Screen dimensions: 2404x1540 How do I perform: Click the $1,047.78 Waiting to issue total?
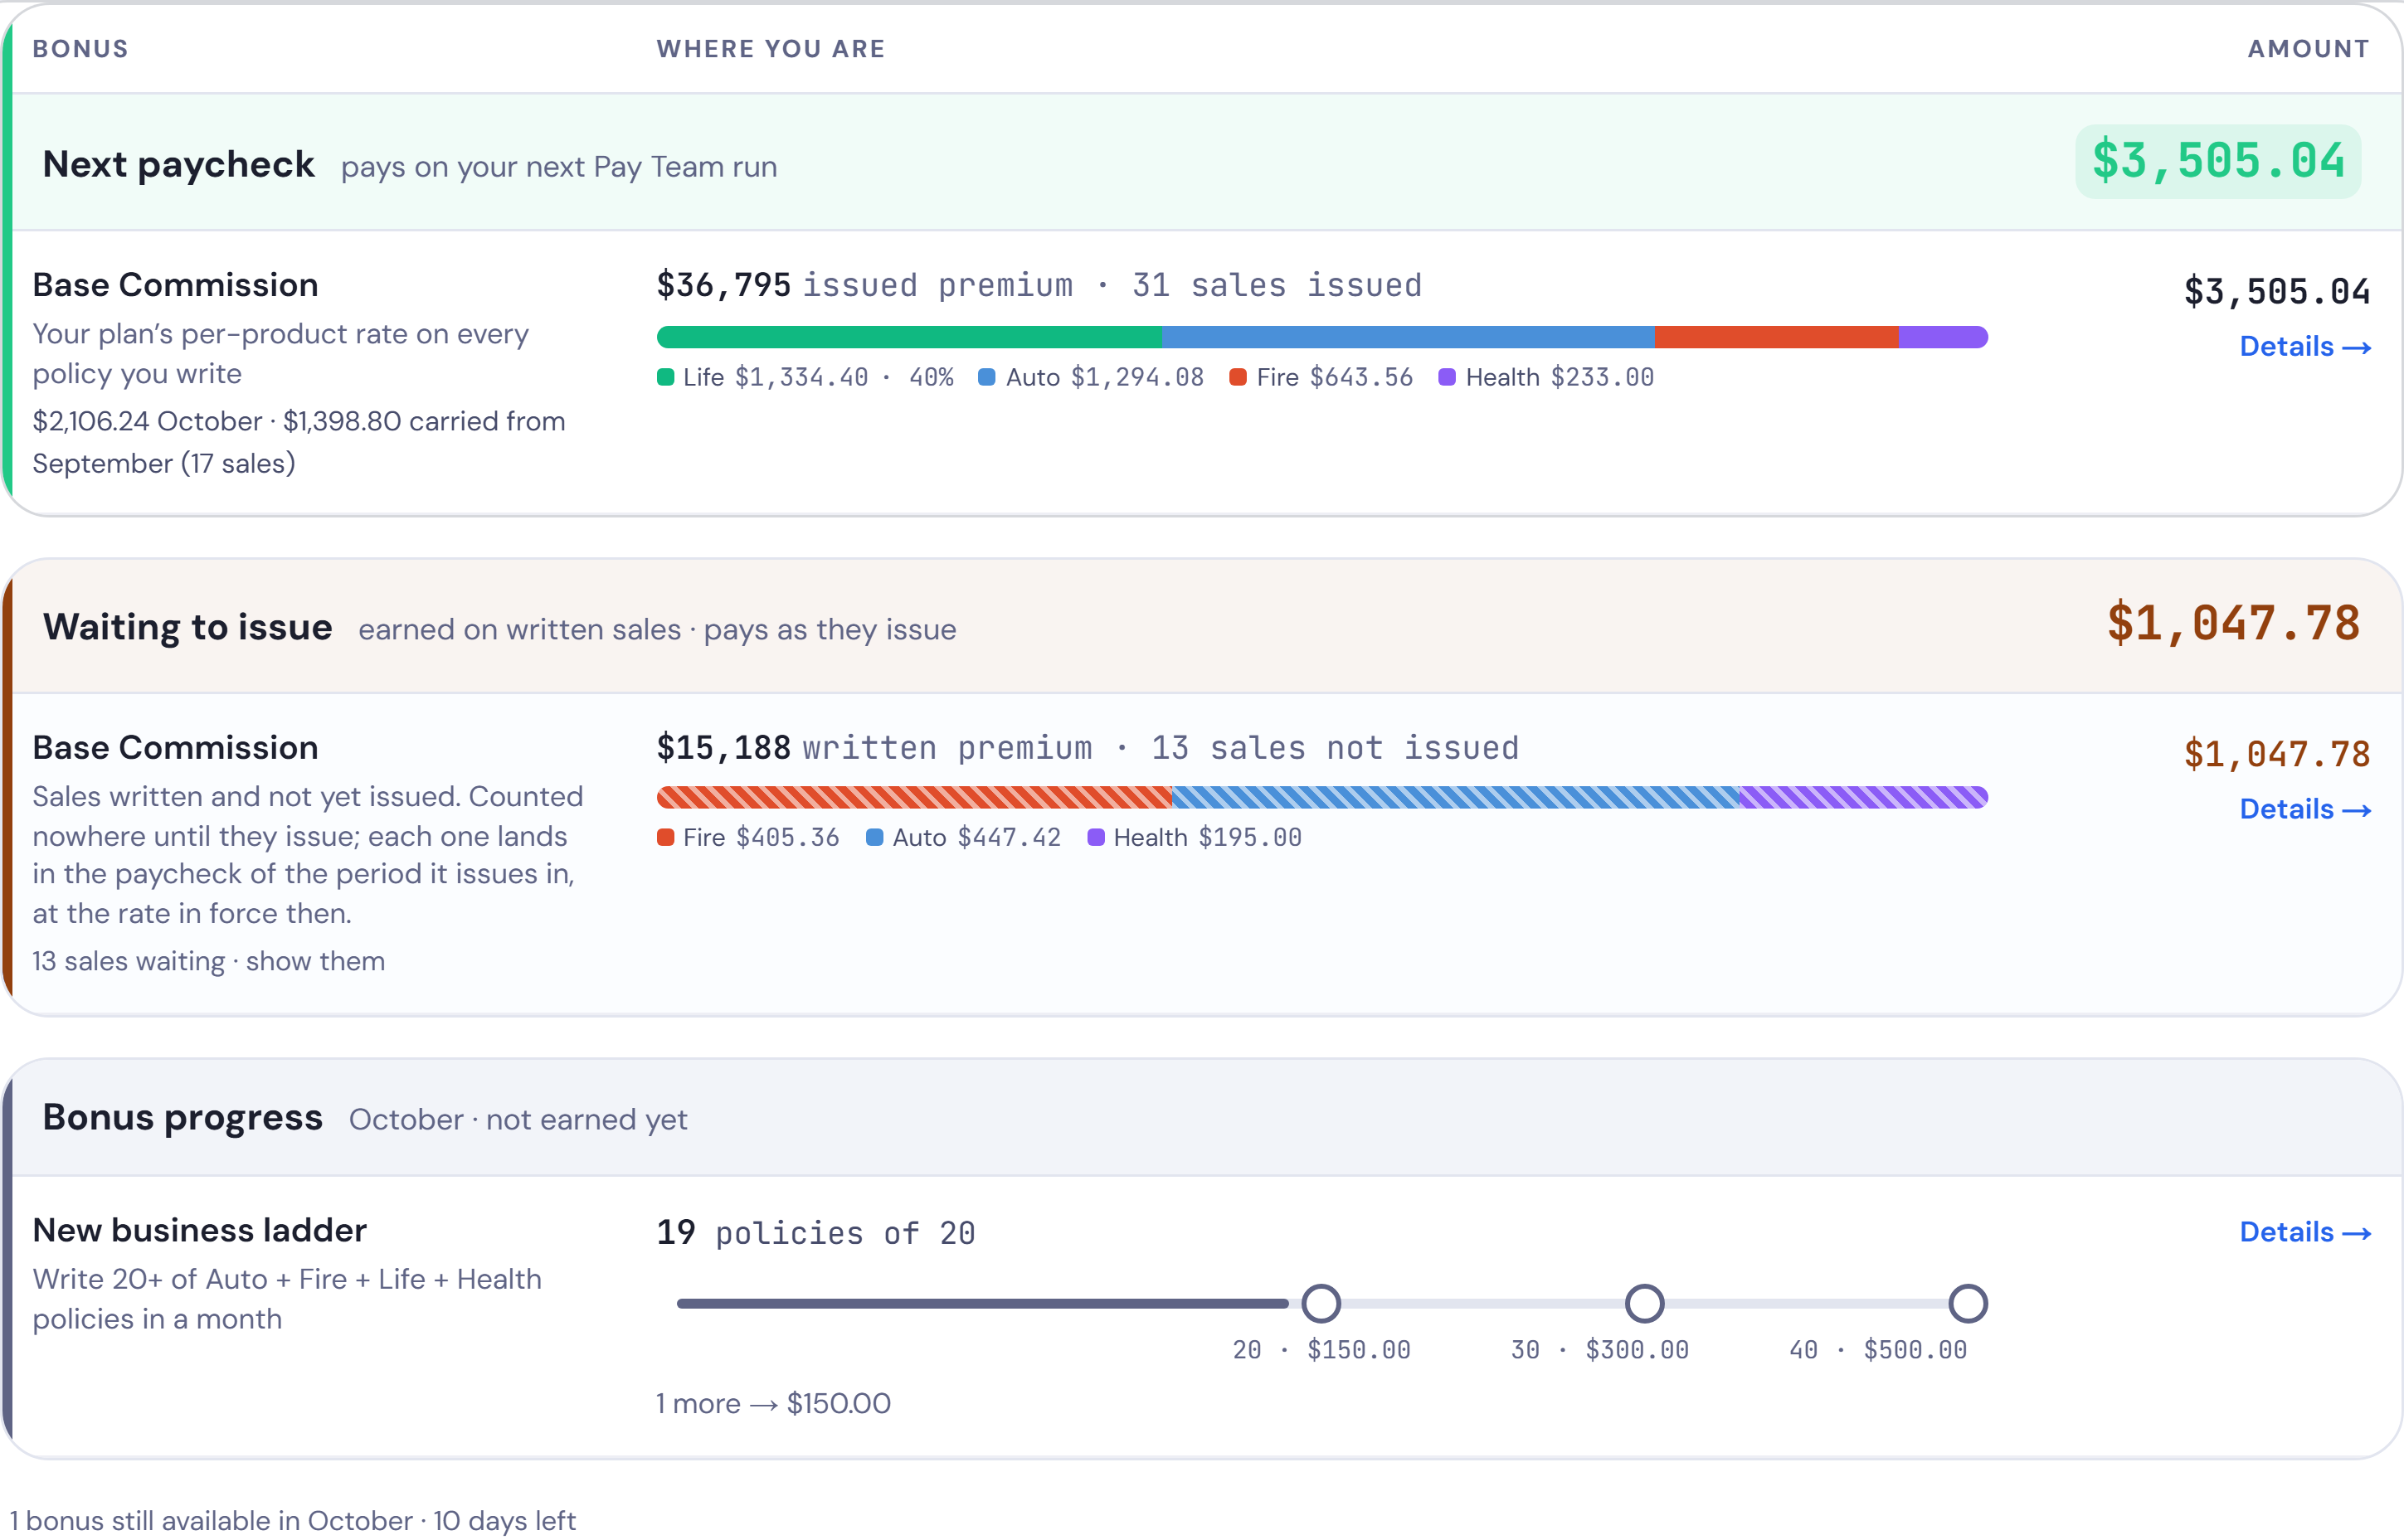point(2233,623)
